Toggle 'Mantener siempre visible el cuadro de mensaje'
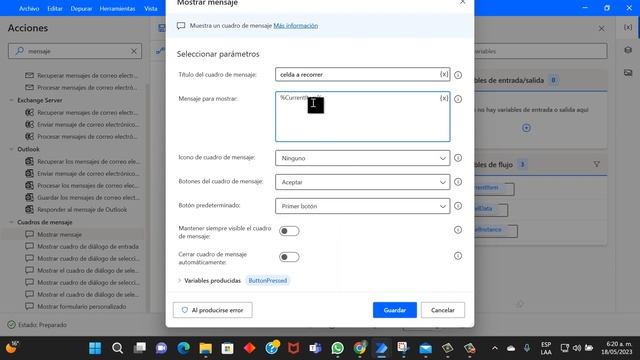Screen dimensions: 640x360 [x=289, y=231]
